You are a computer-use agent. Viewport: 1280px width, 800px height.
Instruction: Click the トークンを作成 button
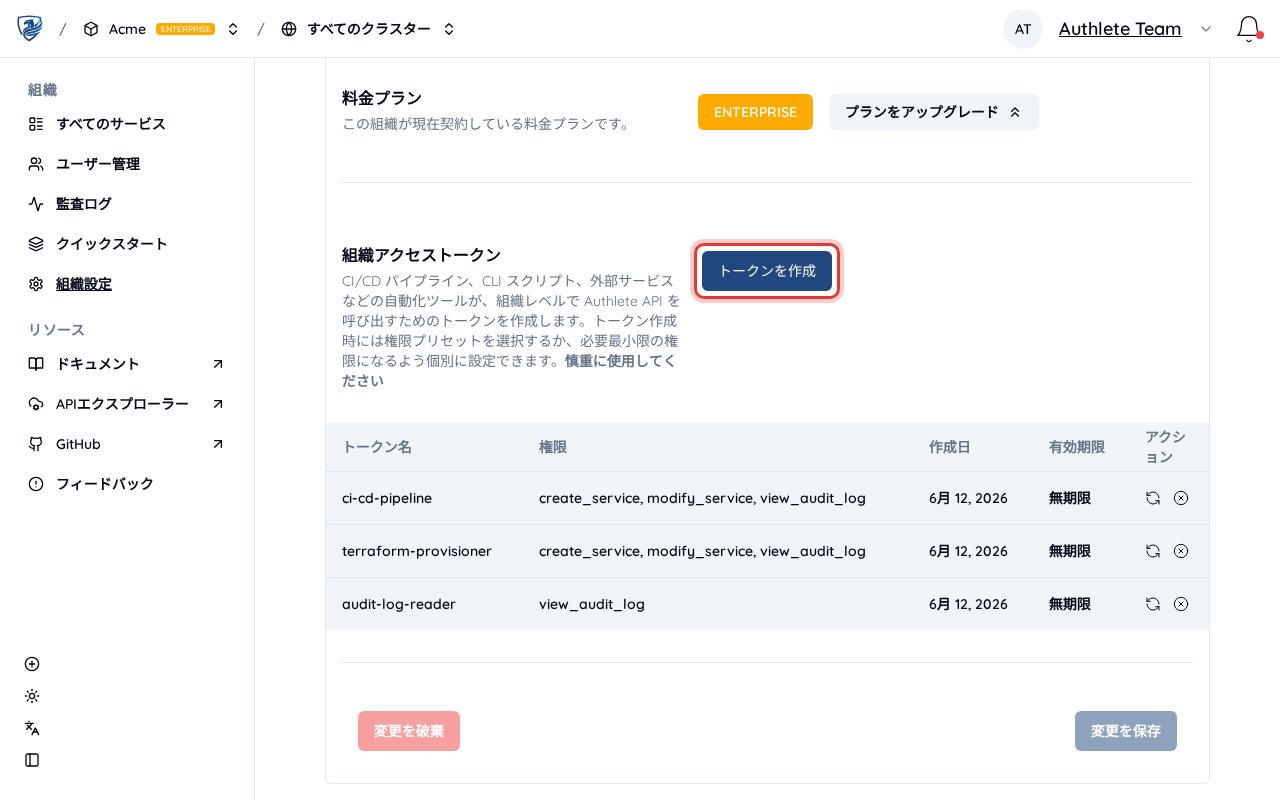(767, 271)
